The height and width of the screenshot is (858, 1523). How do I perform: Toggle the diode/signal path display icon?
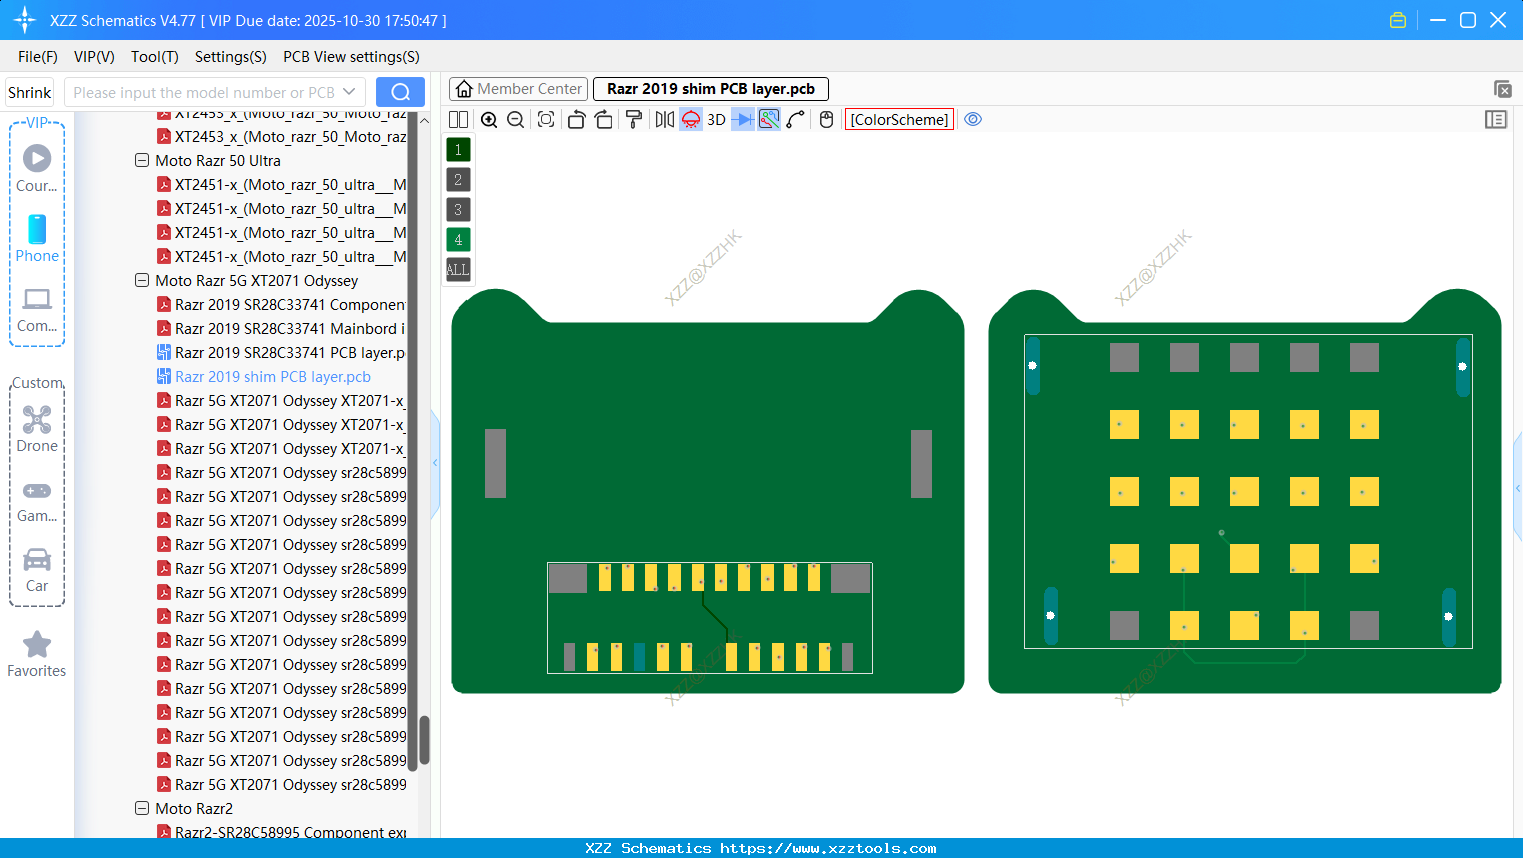pyautogui.click(x=742, y=119)
